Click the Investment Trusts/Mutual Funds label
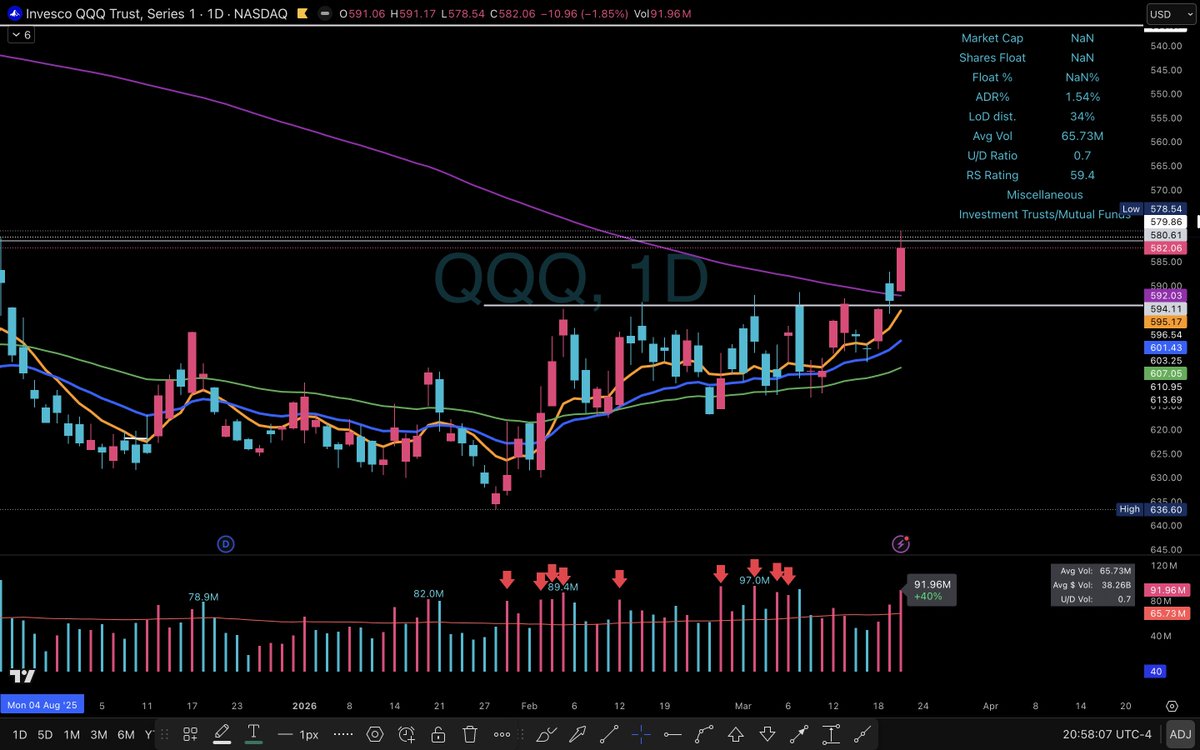 click(1044, 214)
